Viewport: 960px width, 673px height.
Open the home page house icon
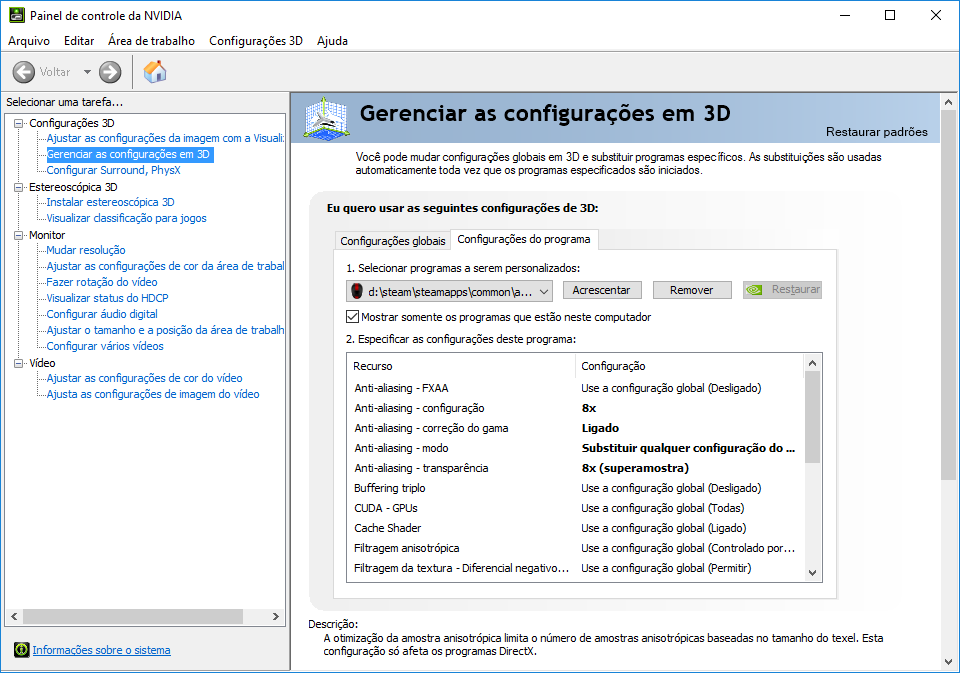pyautogui.click(x=155, y=72)
